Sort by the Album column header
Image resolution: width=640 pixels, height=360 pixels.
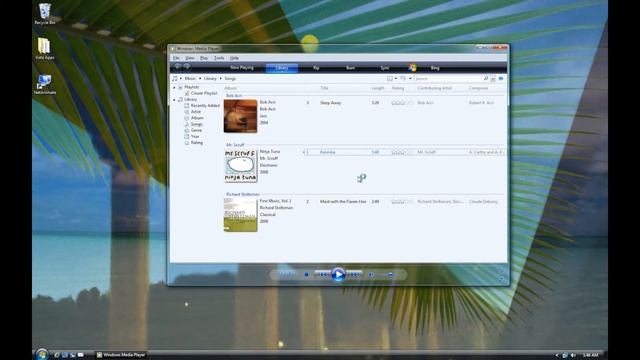[230, 88]
